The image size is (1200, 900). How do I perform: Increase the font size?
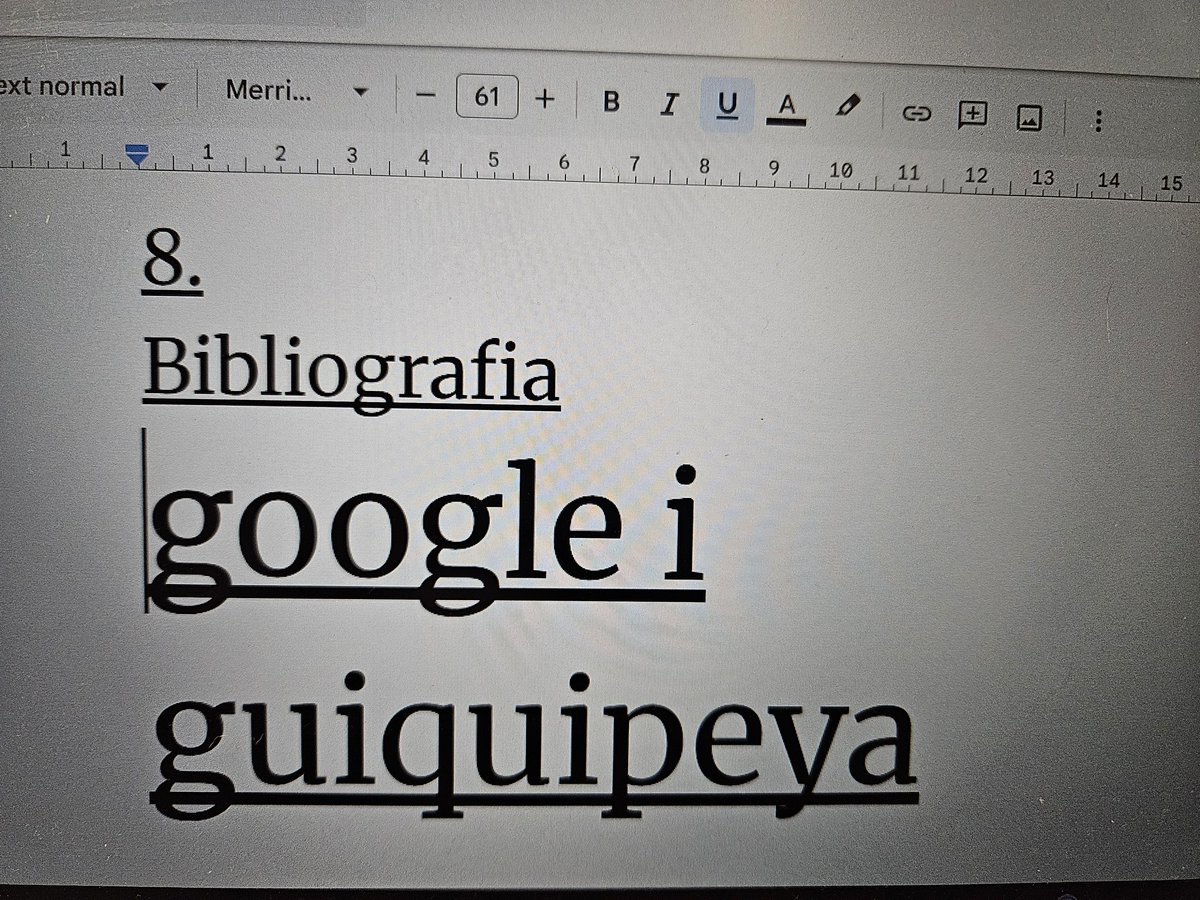point(545,98)
